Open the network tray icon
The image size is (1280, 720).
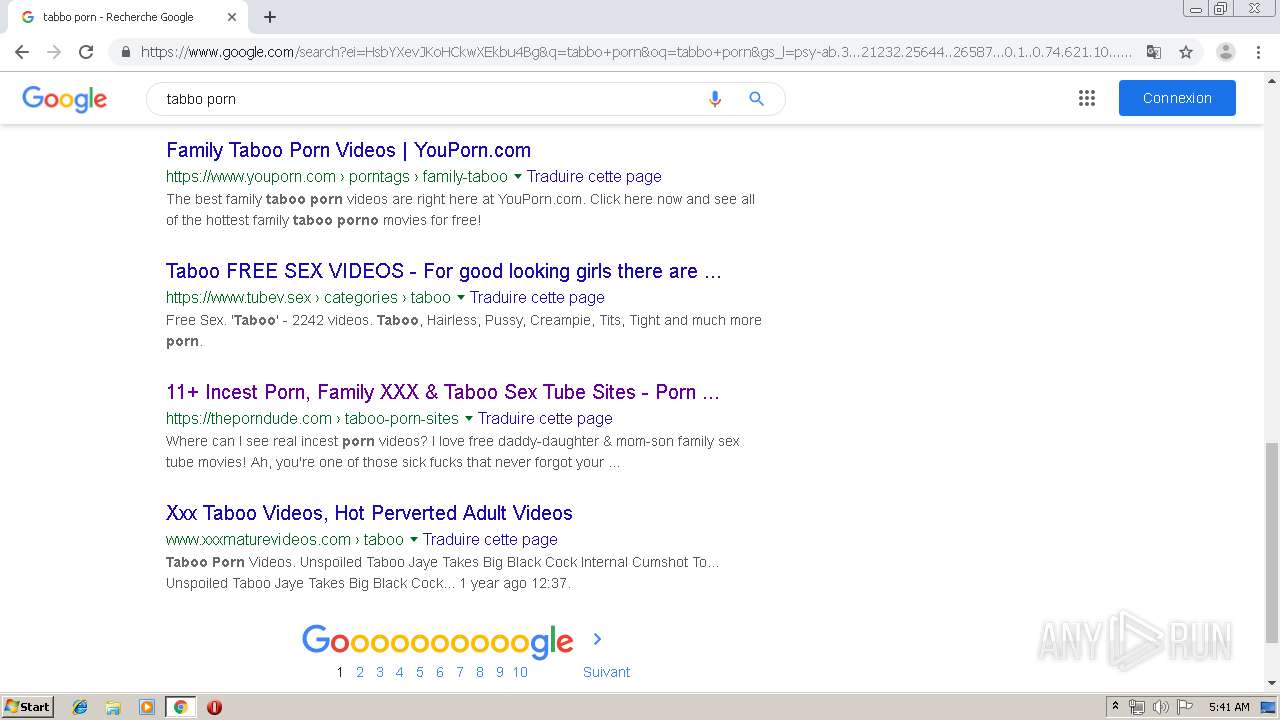click(x=1137, y=707)
